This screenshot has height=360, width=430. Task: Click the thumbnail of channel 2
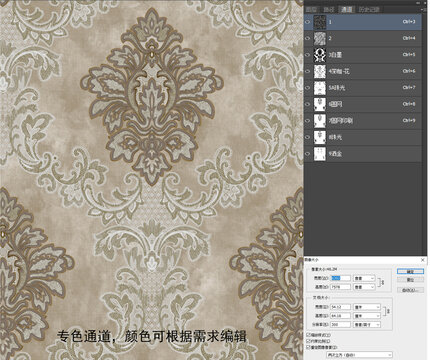320,38
